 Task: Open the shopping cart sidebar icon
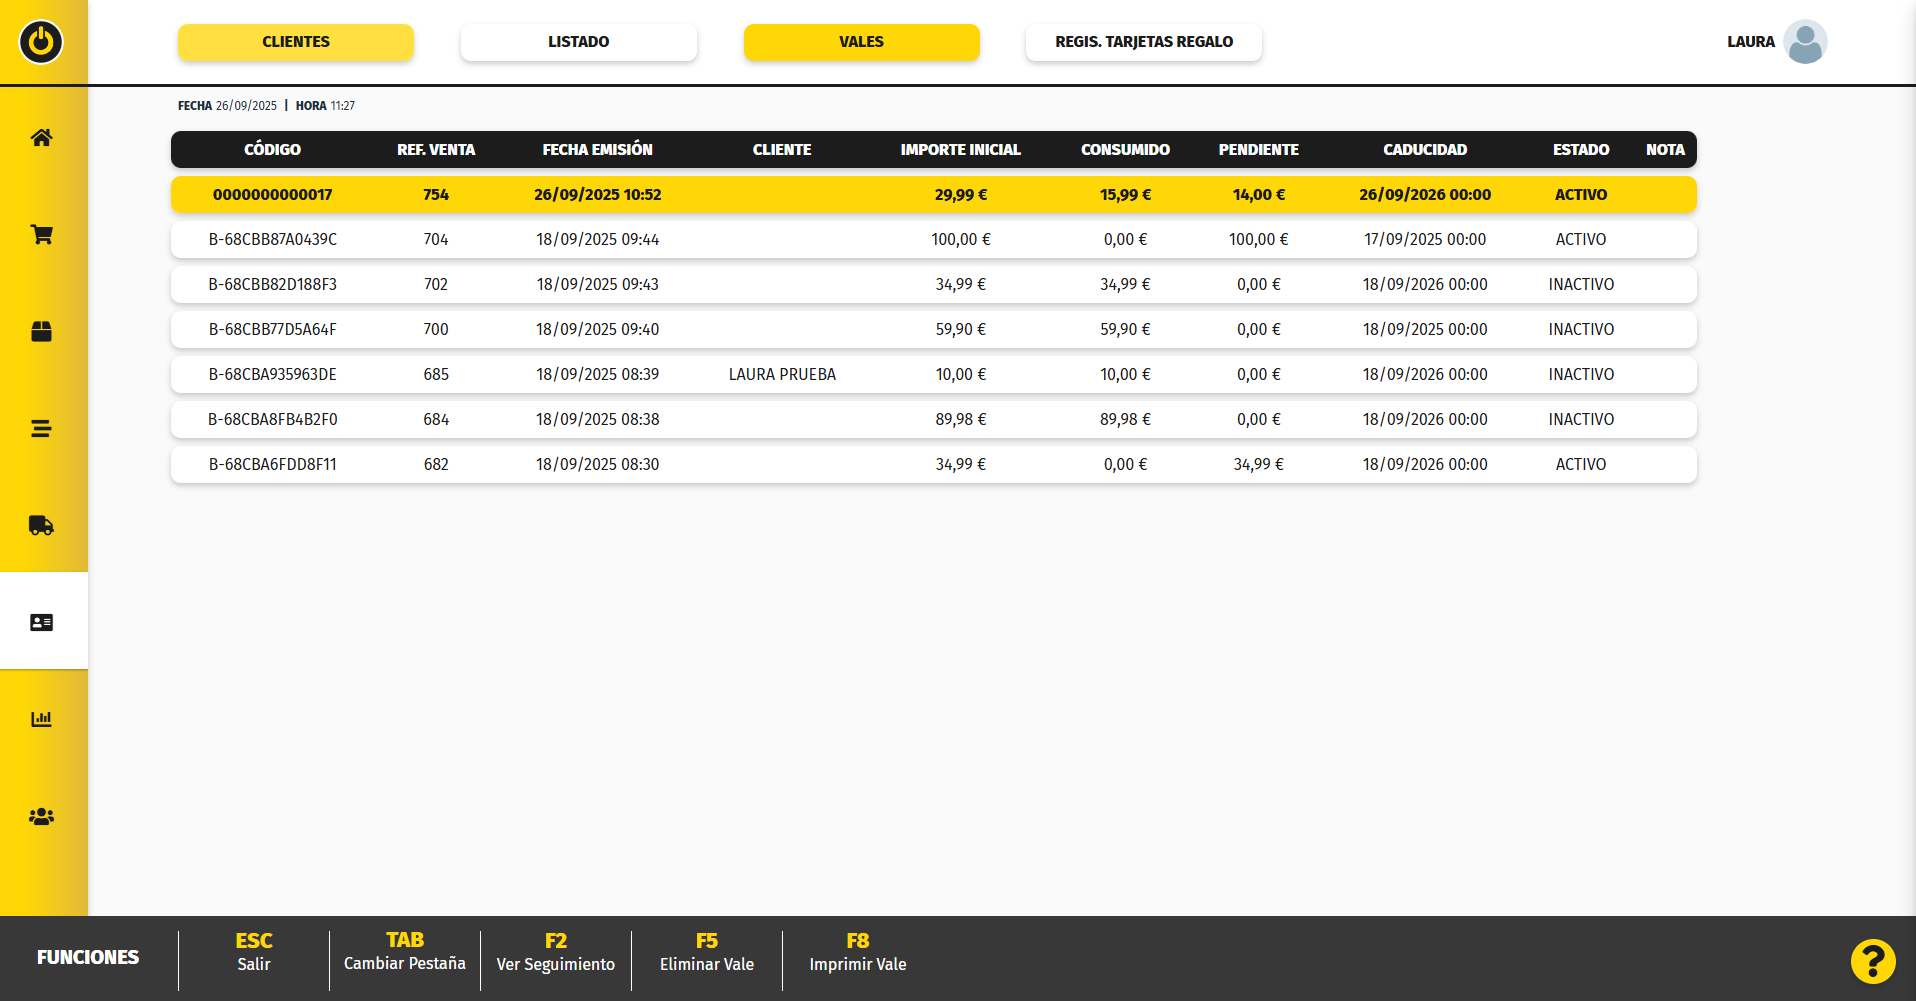pyautogui.click(x=41, y=235)
